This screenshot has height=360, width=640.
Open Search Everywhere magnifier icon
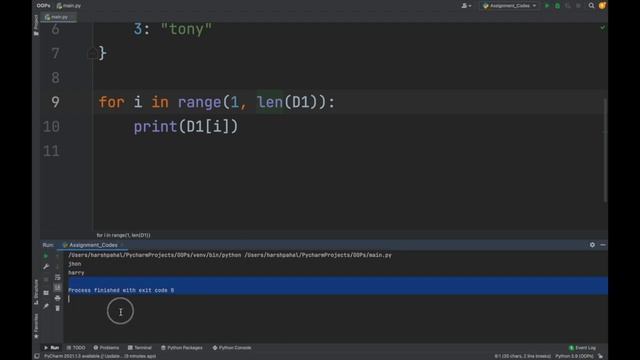[591, 6]
